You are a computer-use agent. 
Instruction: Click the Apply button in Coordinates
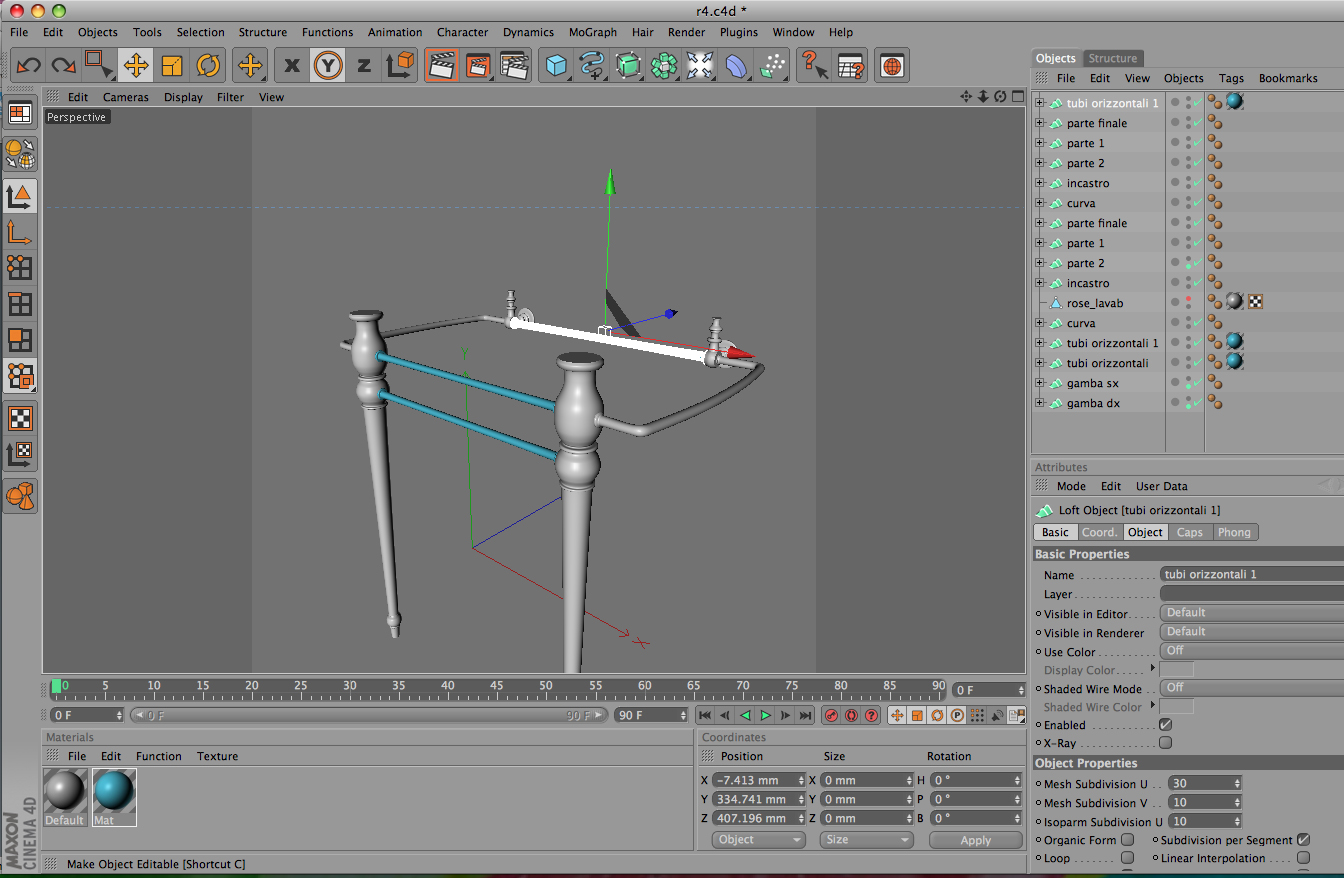975,840
